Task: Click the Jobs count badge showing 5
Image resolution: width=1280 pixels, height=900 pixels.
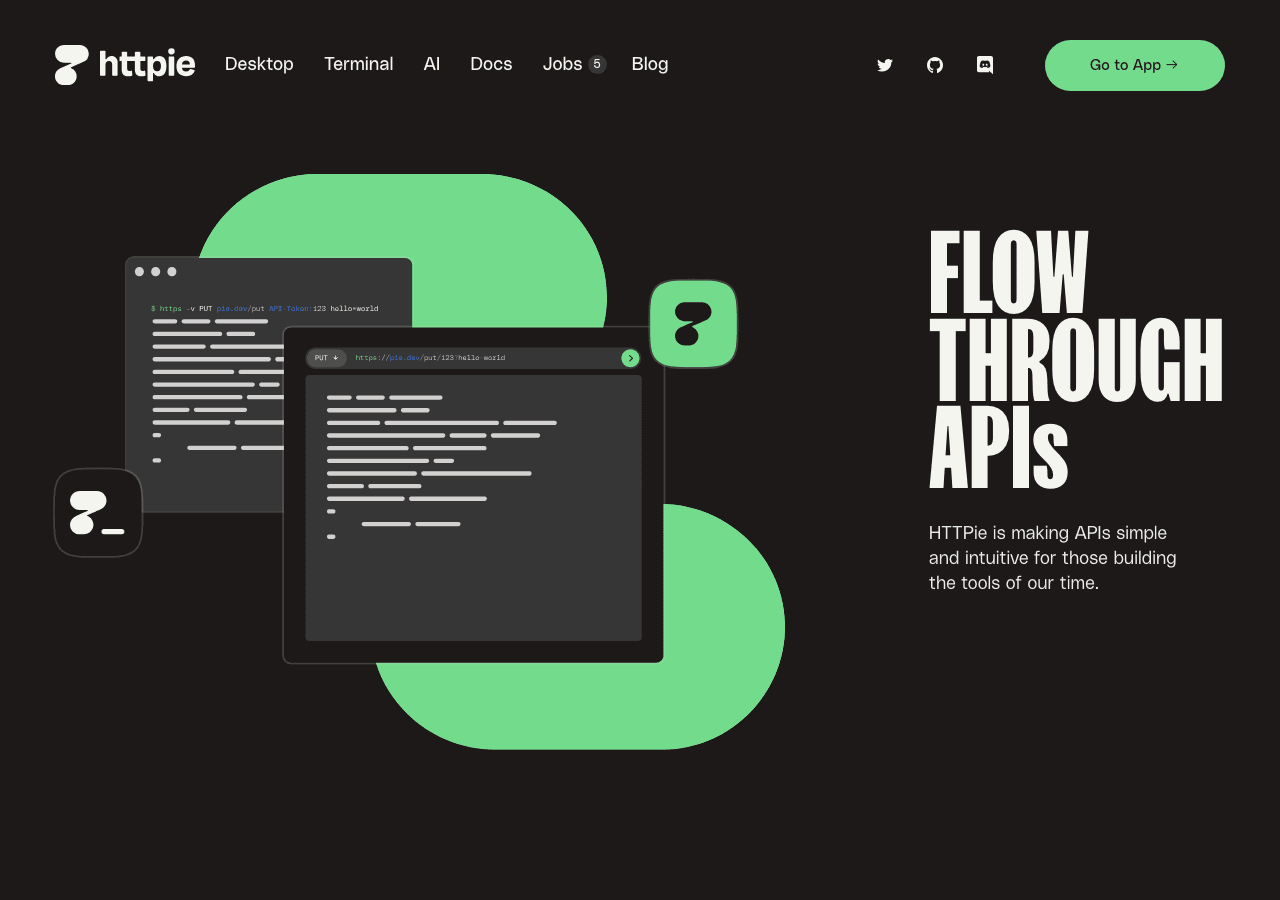Action: [x=597, y=64]
